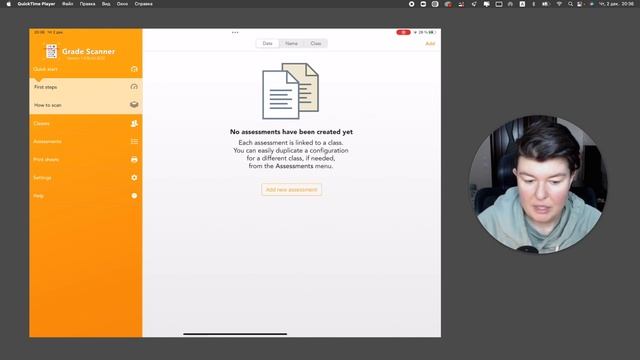Tap the iPad battery status indicator
Screen dimensions: 640x360
tap(427, 32)
